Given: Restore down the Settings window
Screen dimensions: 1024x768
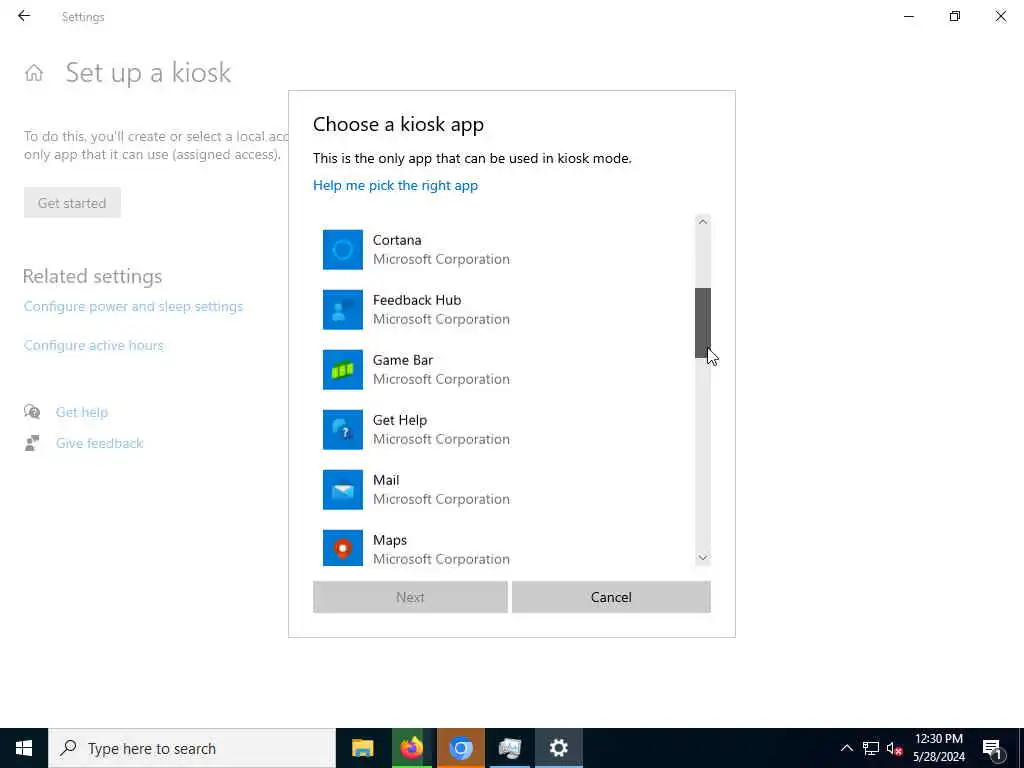Looking at the screenshot, I should 955,16.
